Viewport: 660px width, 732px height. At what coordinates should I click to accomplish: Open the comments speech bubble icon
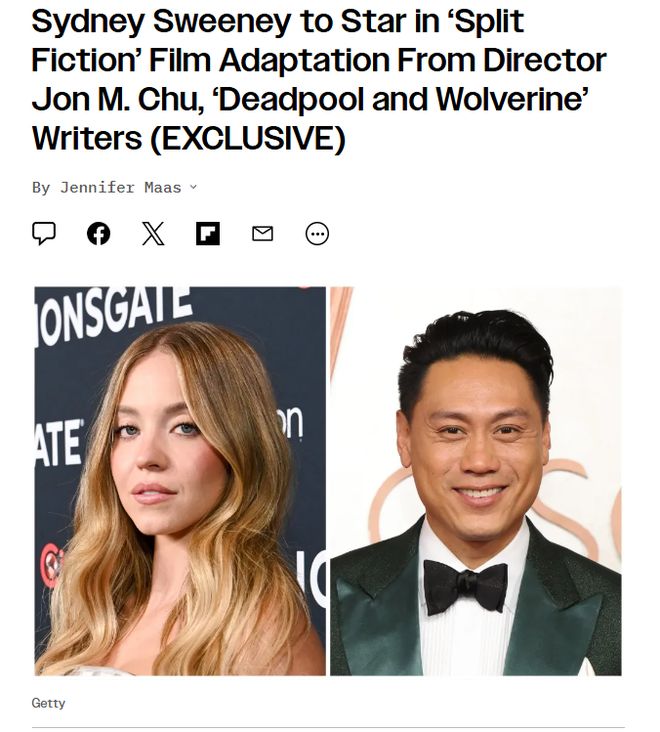[x=44, y=233]
